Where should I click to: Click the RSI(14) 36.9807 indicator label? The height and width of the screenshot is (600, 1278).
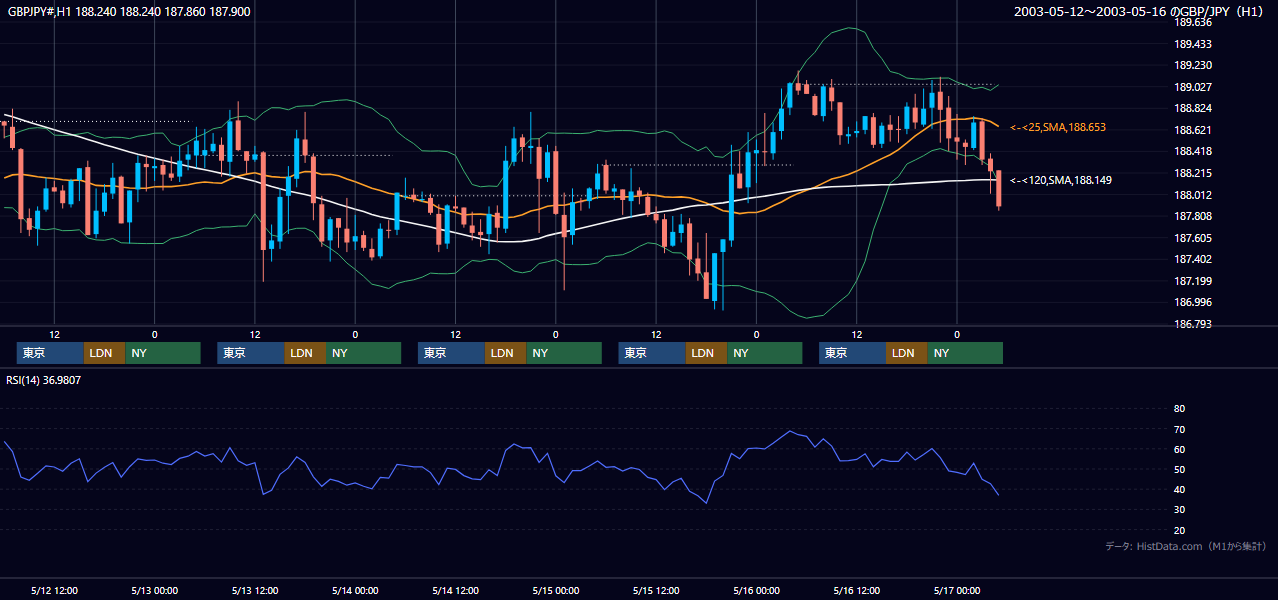tap(44, 380)
